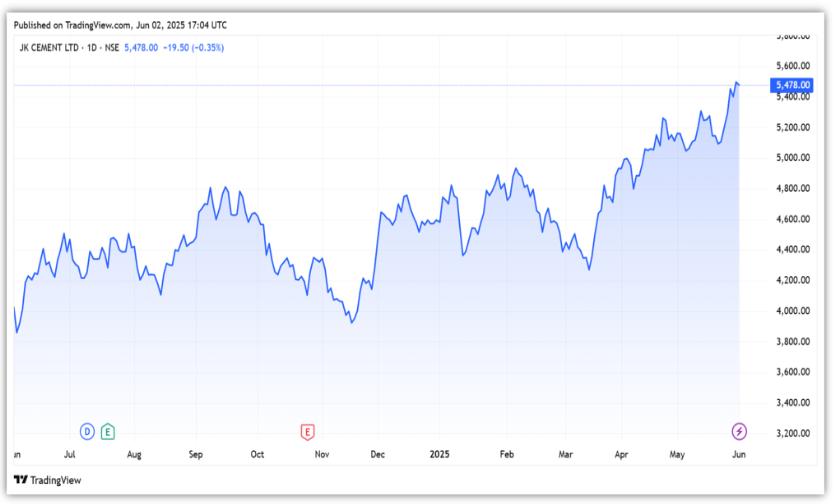Click the 4,000.00 level on price axis
834x504 pixels.
click(x=792, y=311)
